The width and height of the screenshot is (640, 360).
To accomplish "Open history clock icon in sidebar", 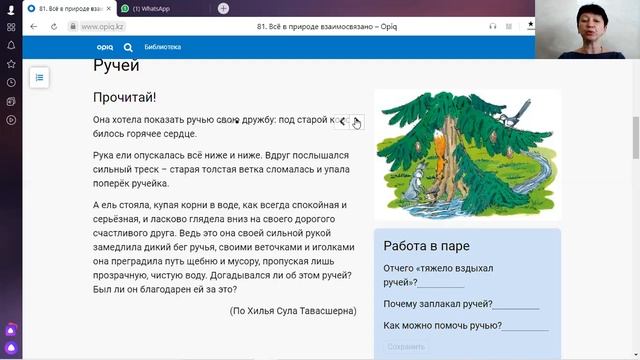I will (x=11, y=82).
